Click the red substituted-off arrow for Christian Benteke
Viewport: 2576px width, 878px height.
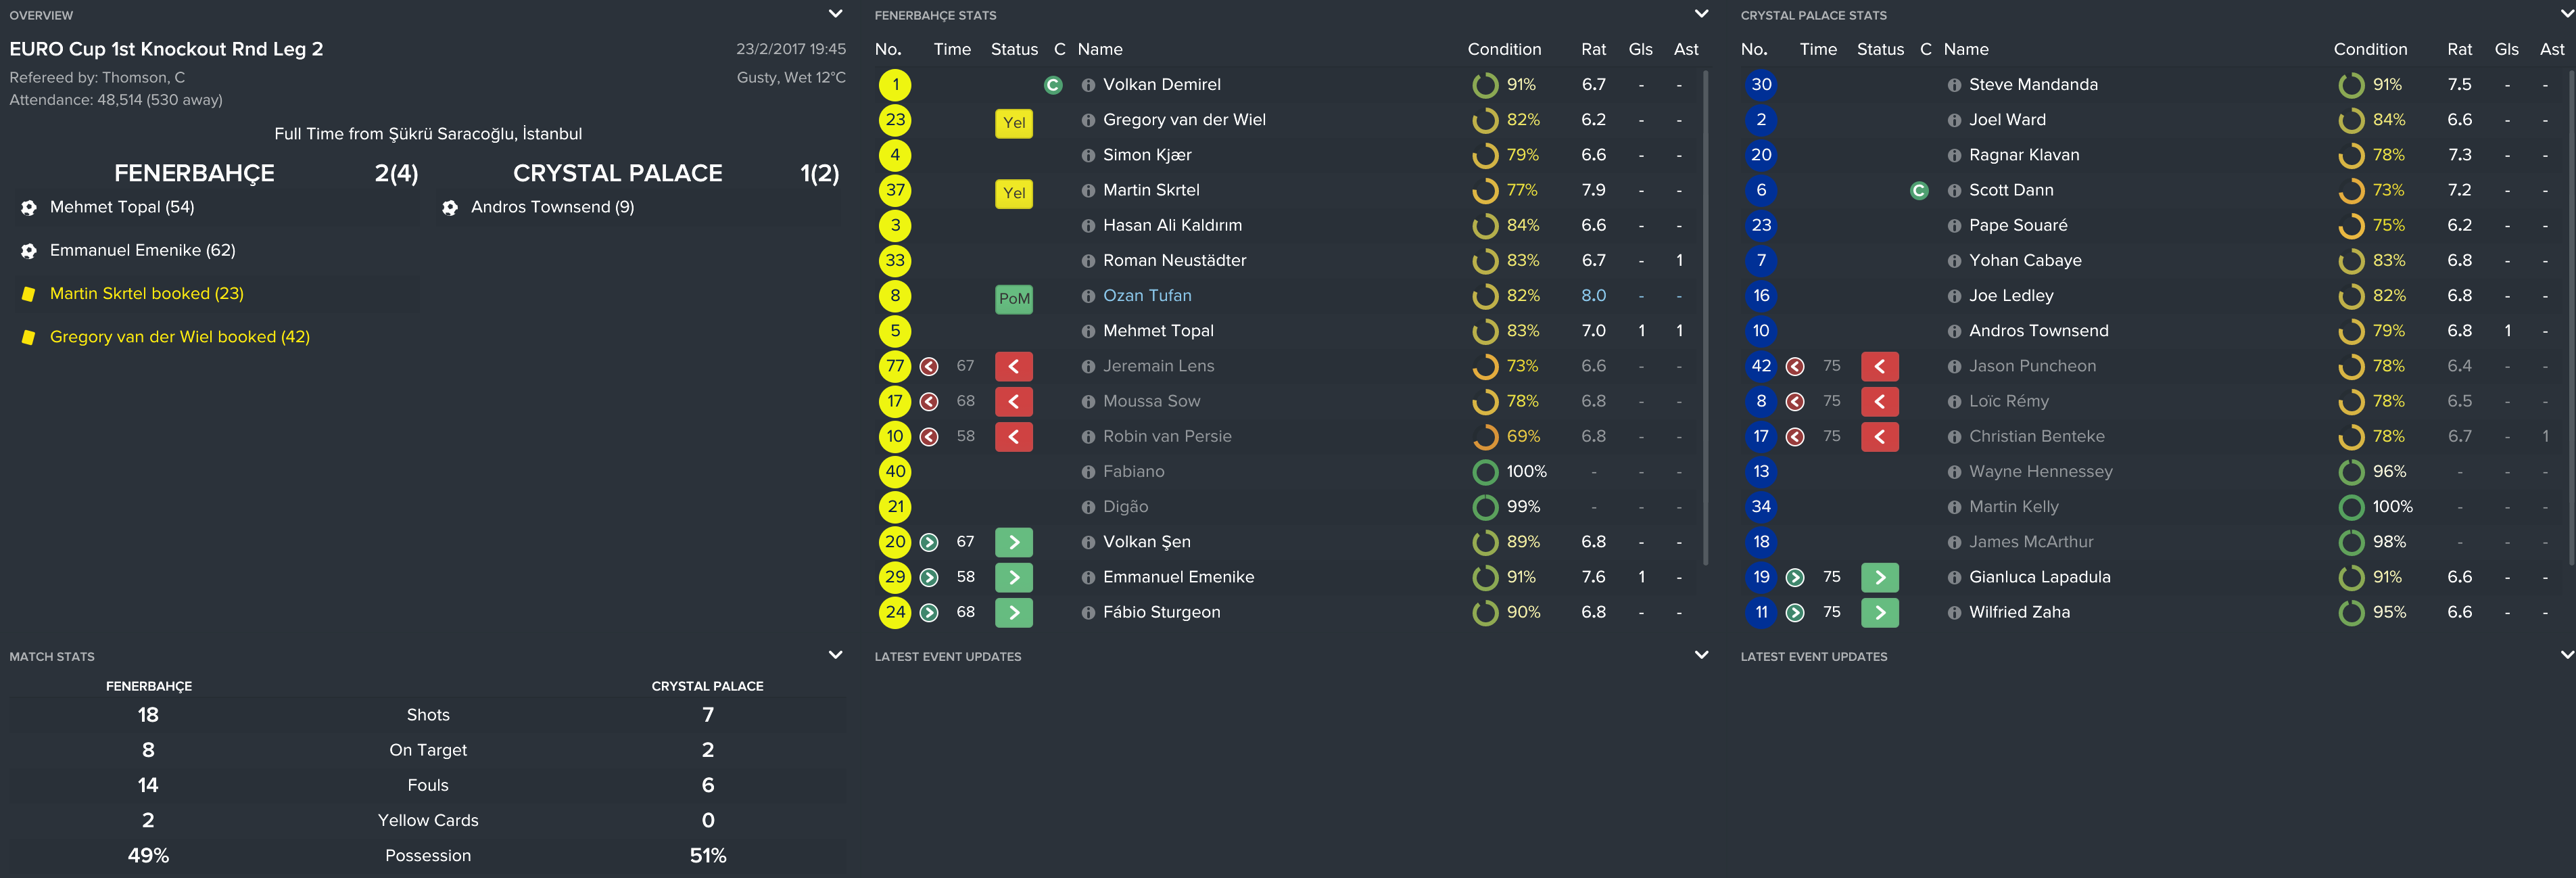tap(1879, 437)
